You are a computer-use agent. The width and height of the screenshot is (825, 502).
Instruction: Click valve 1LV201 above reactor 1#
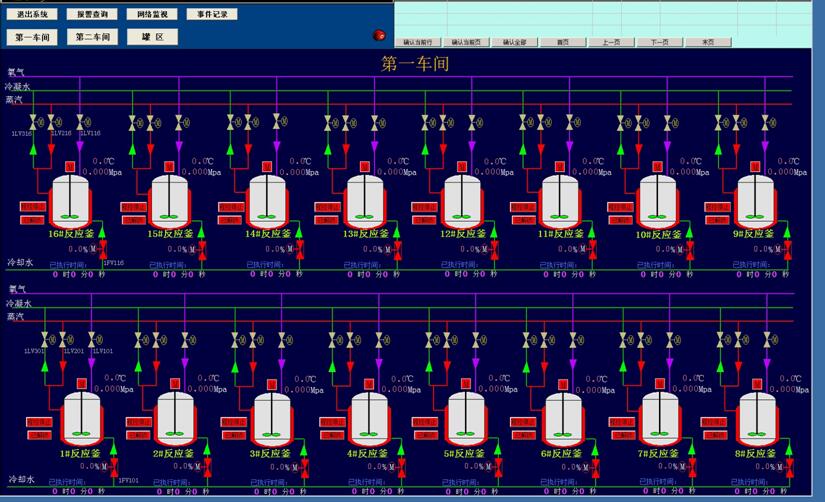[x=63, y=340]
